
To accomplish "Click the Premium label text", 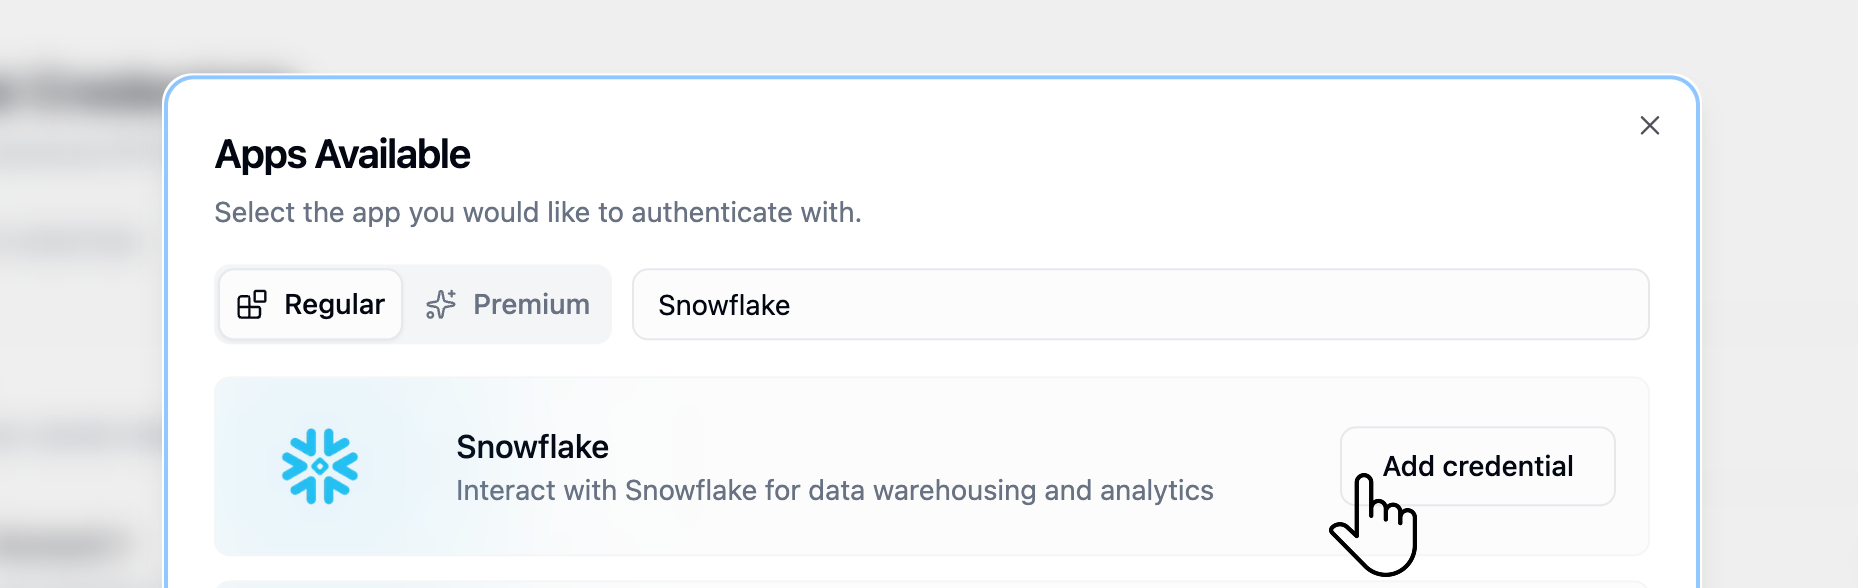I will (531, 304).
